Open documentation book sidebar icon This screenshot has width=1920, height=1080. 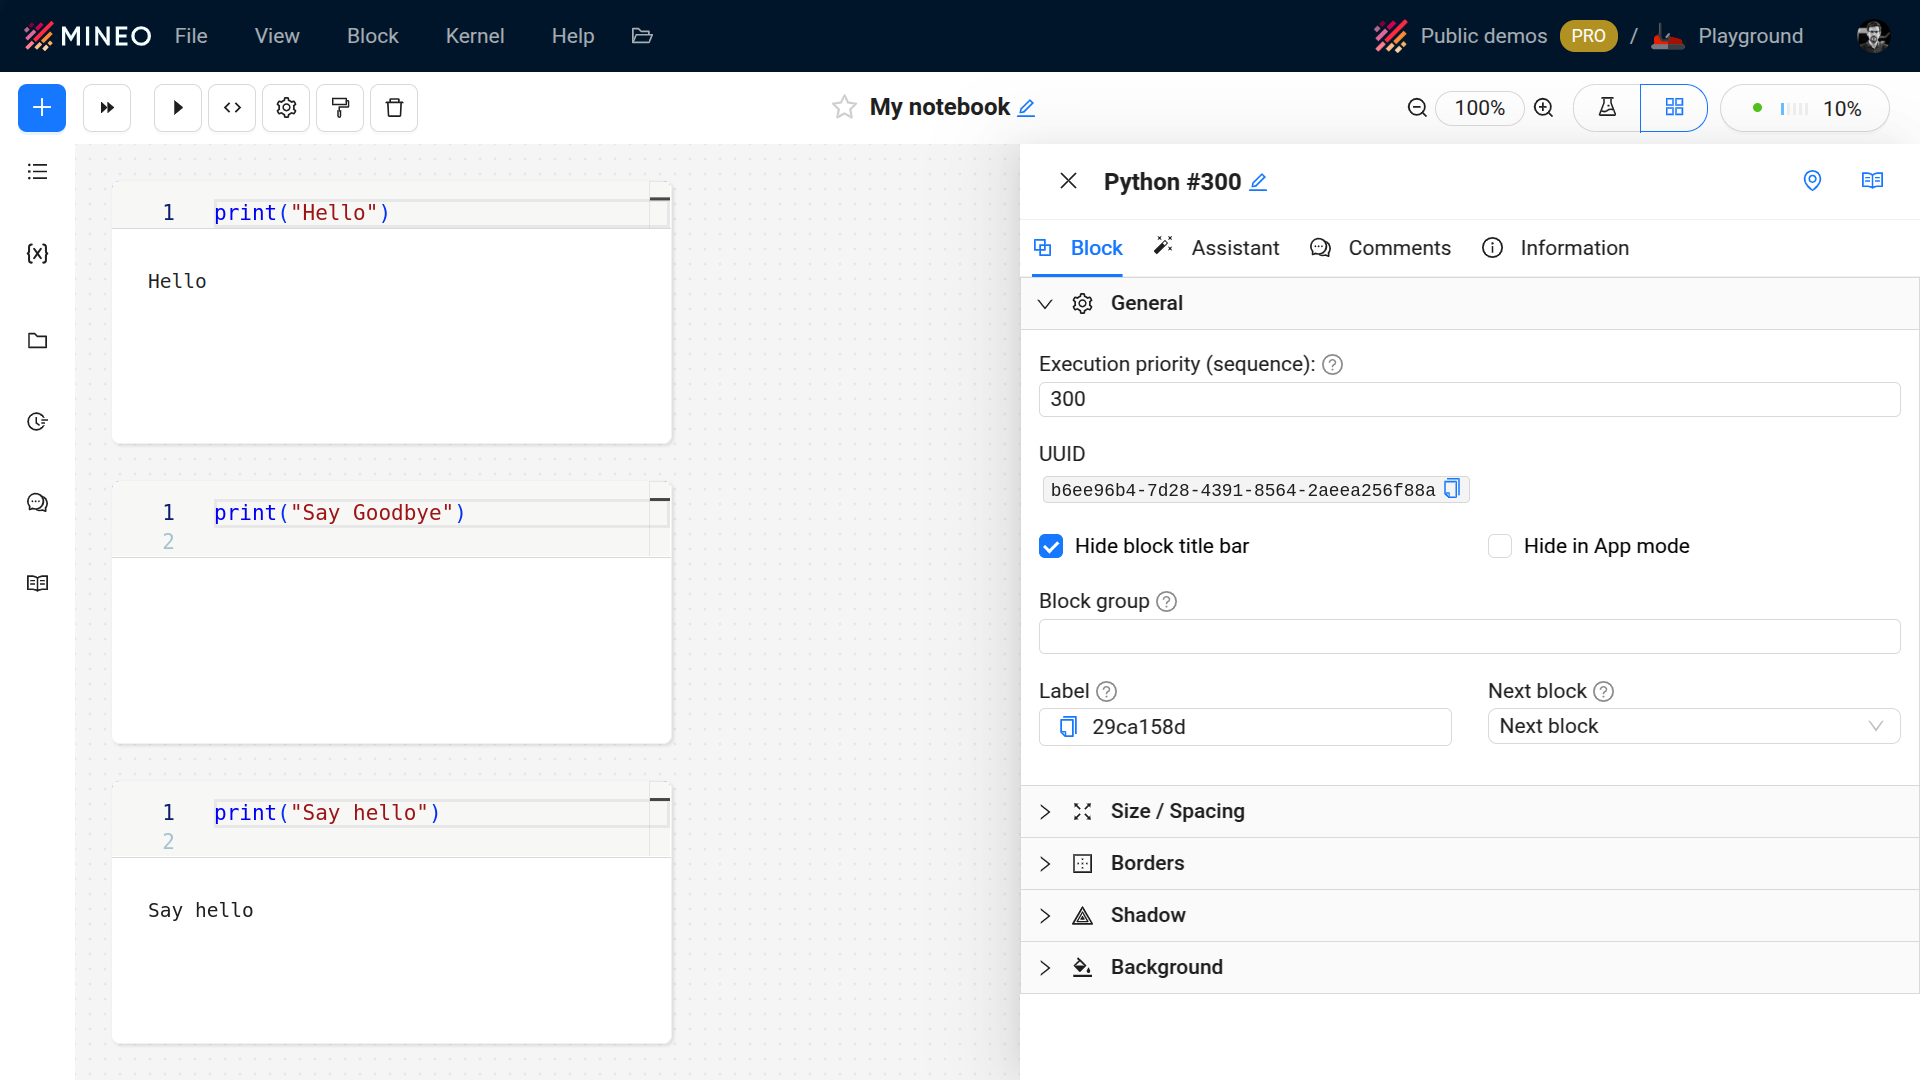[37, 583]
